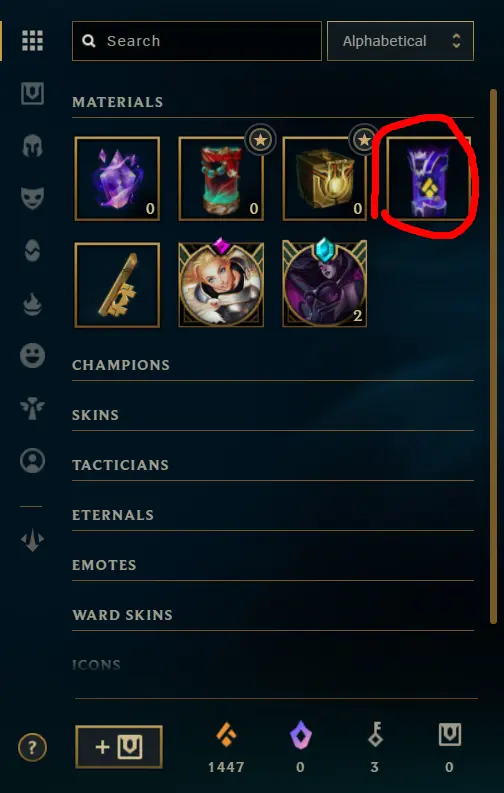504x793 pixels.
Task: Open the Alphabetical sort dropdown
Action: click(x=400, y=41)
